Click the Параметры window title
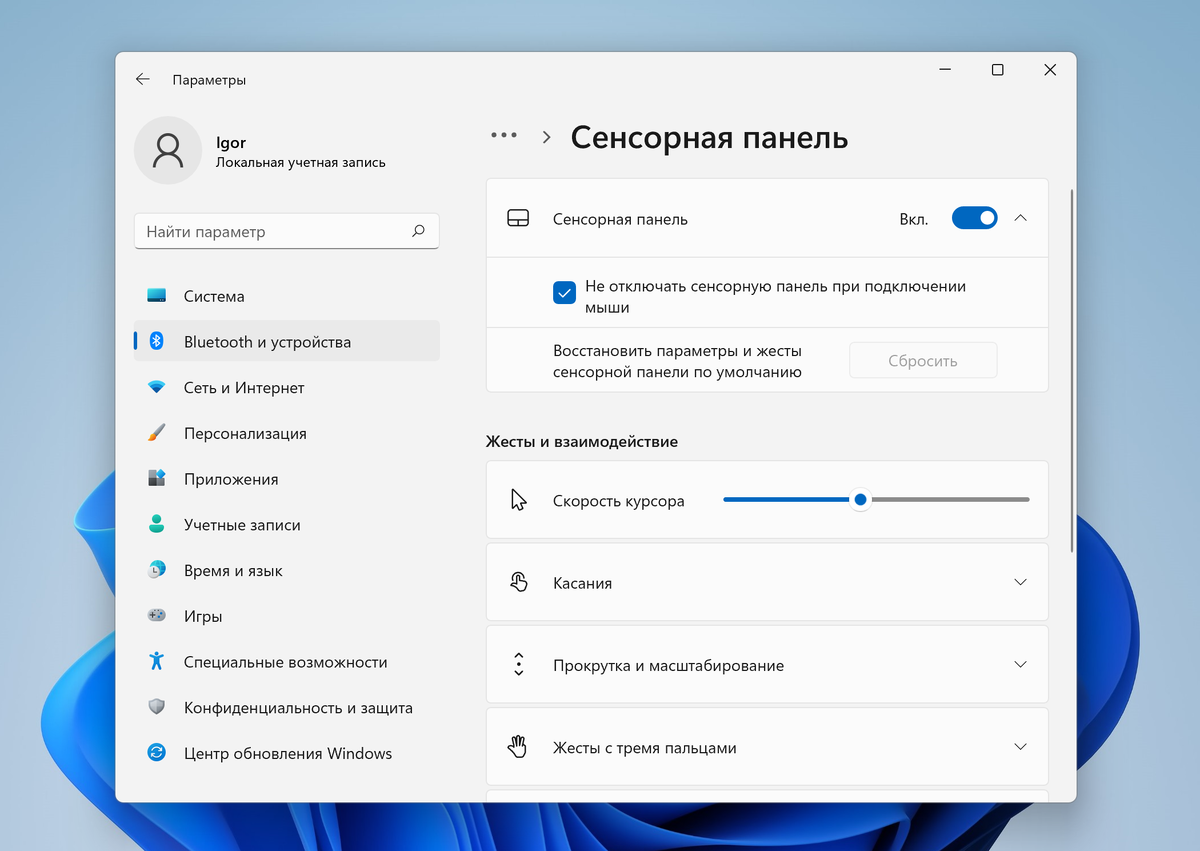The width and height of the screenshot is (1200, 851). (209, 80)
